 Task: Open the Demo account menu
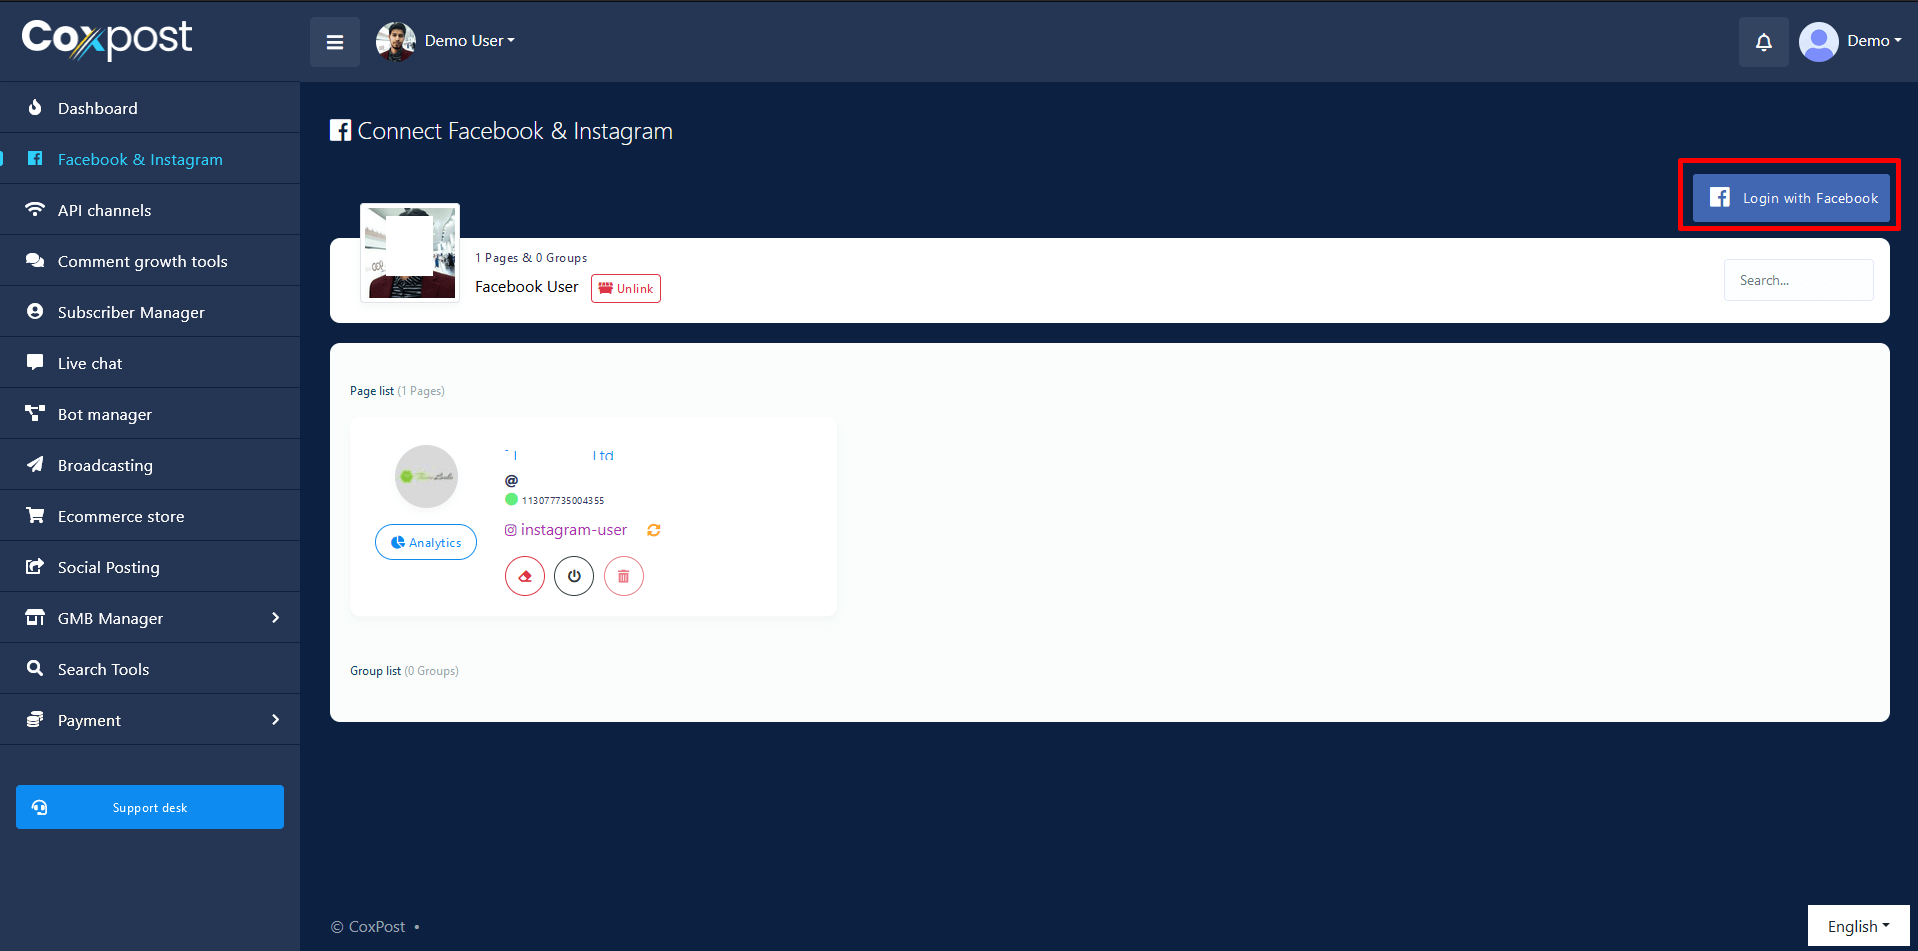[1851, 41]
